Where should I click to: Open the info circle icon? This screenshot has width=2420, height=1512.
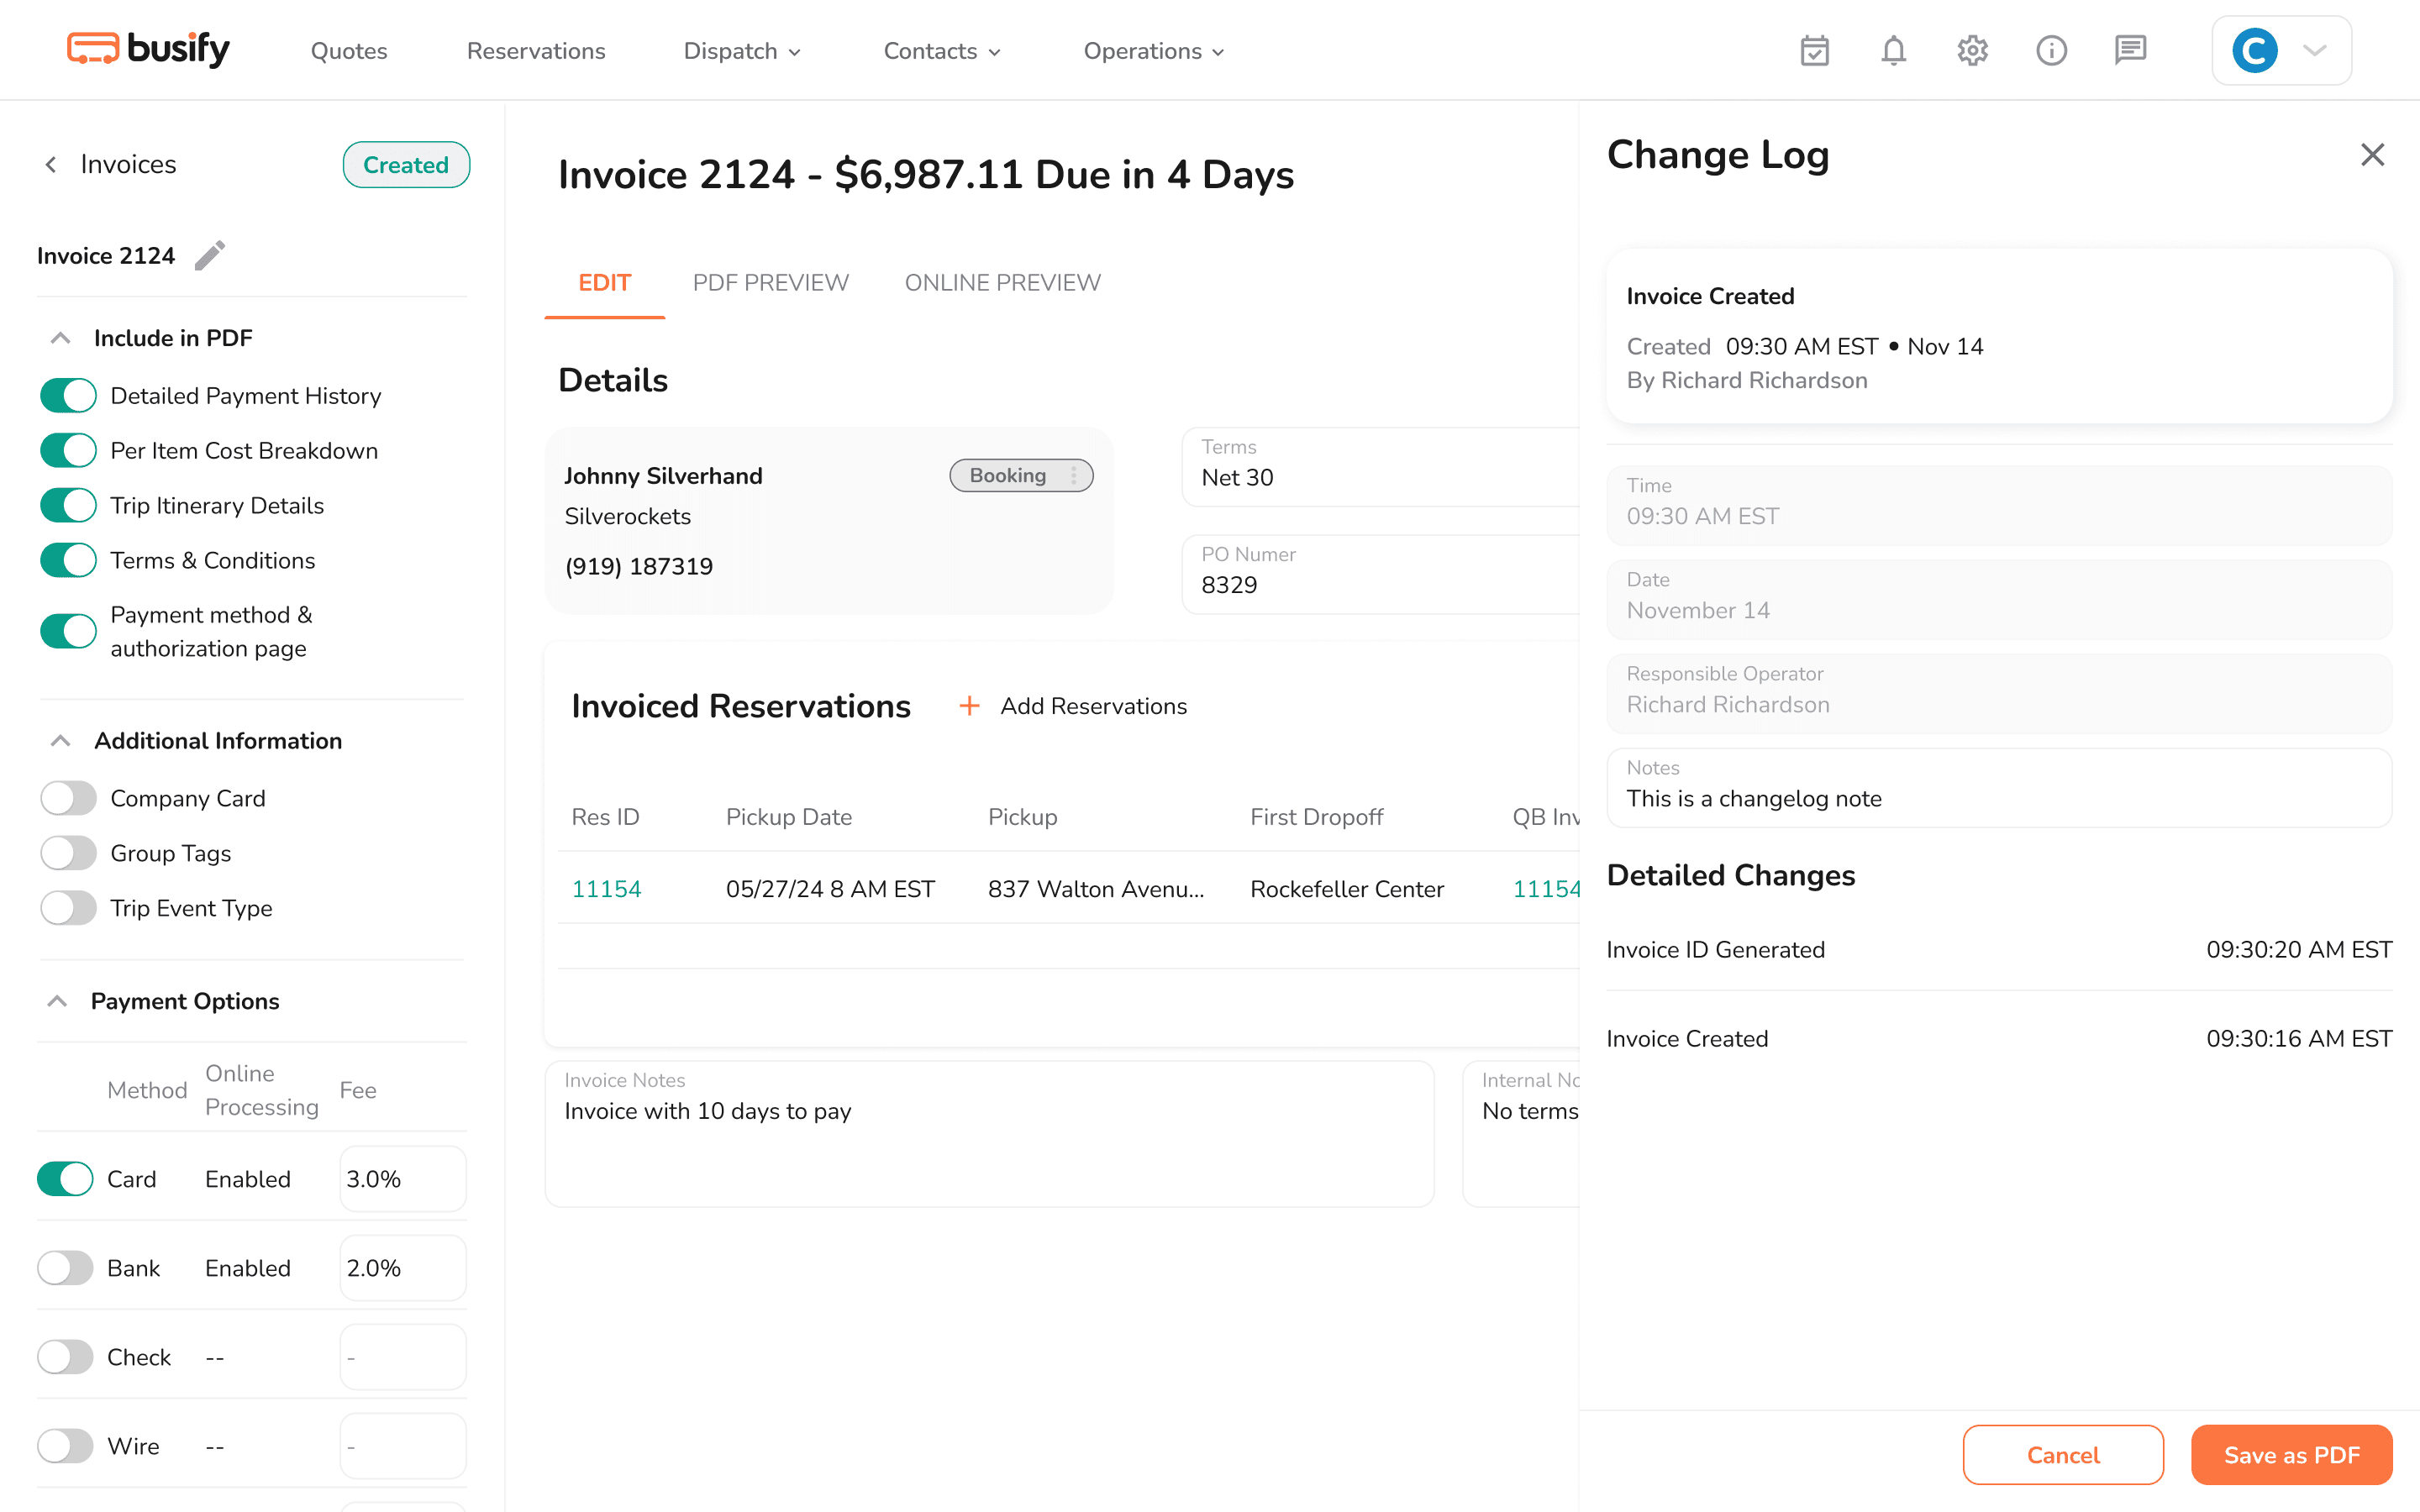pos(2051,50)
